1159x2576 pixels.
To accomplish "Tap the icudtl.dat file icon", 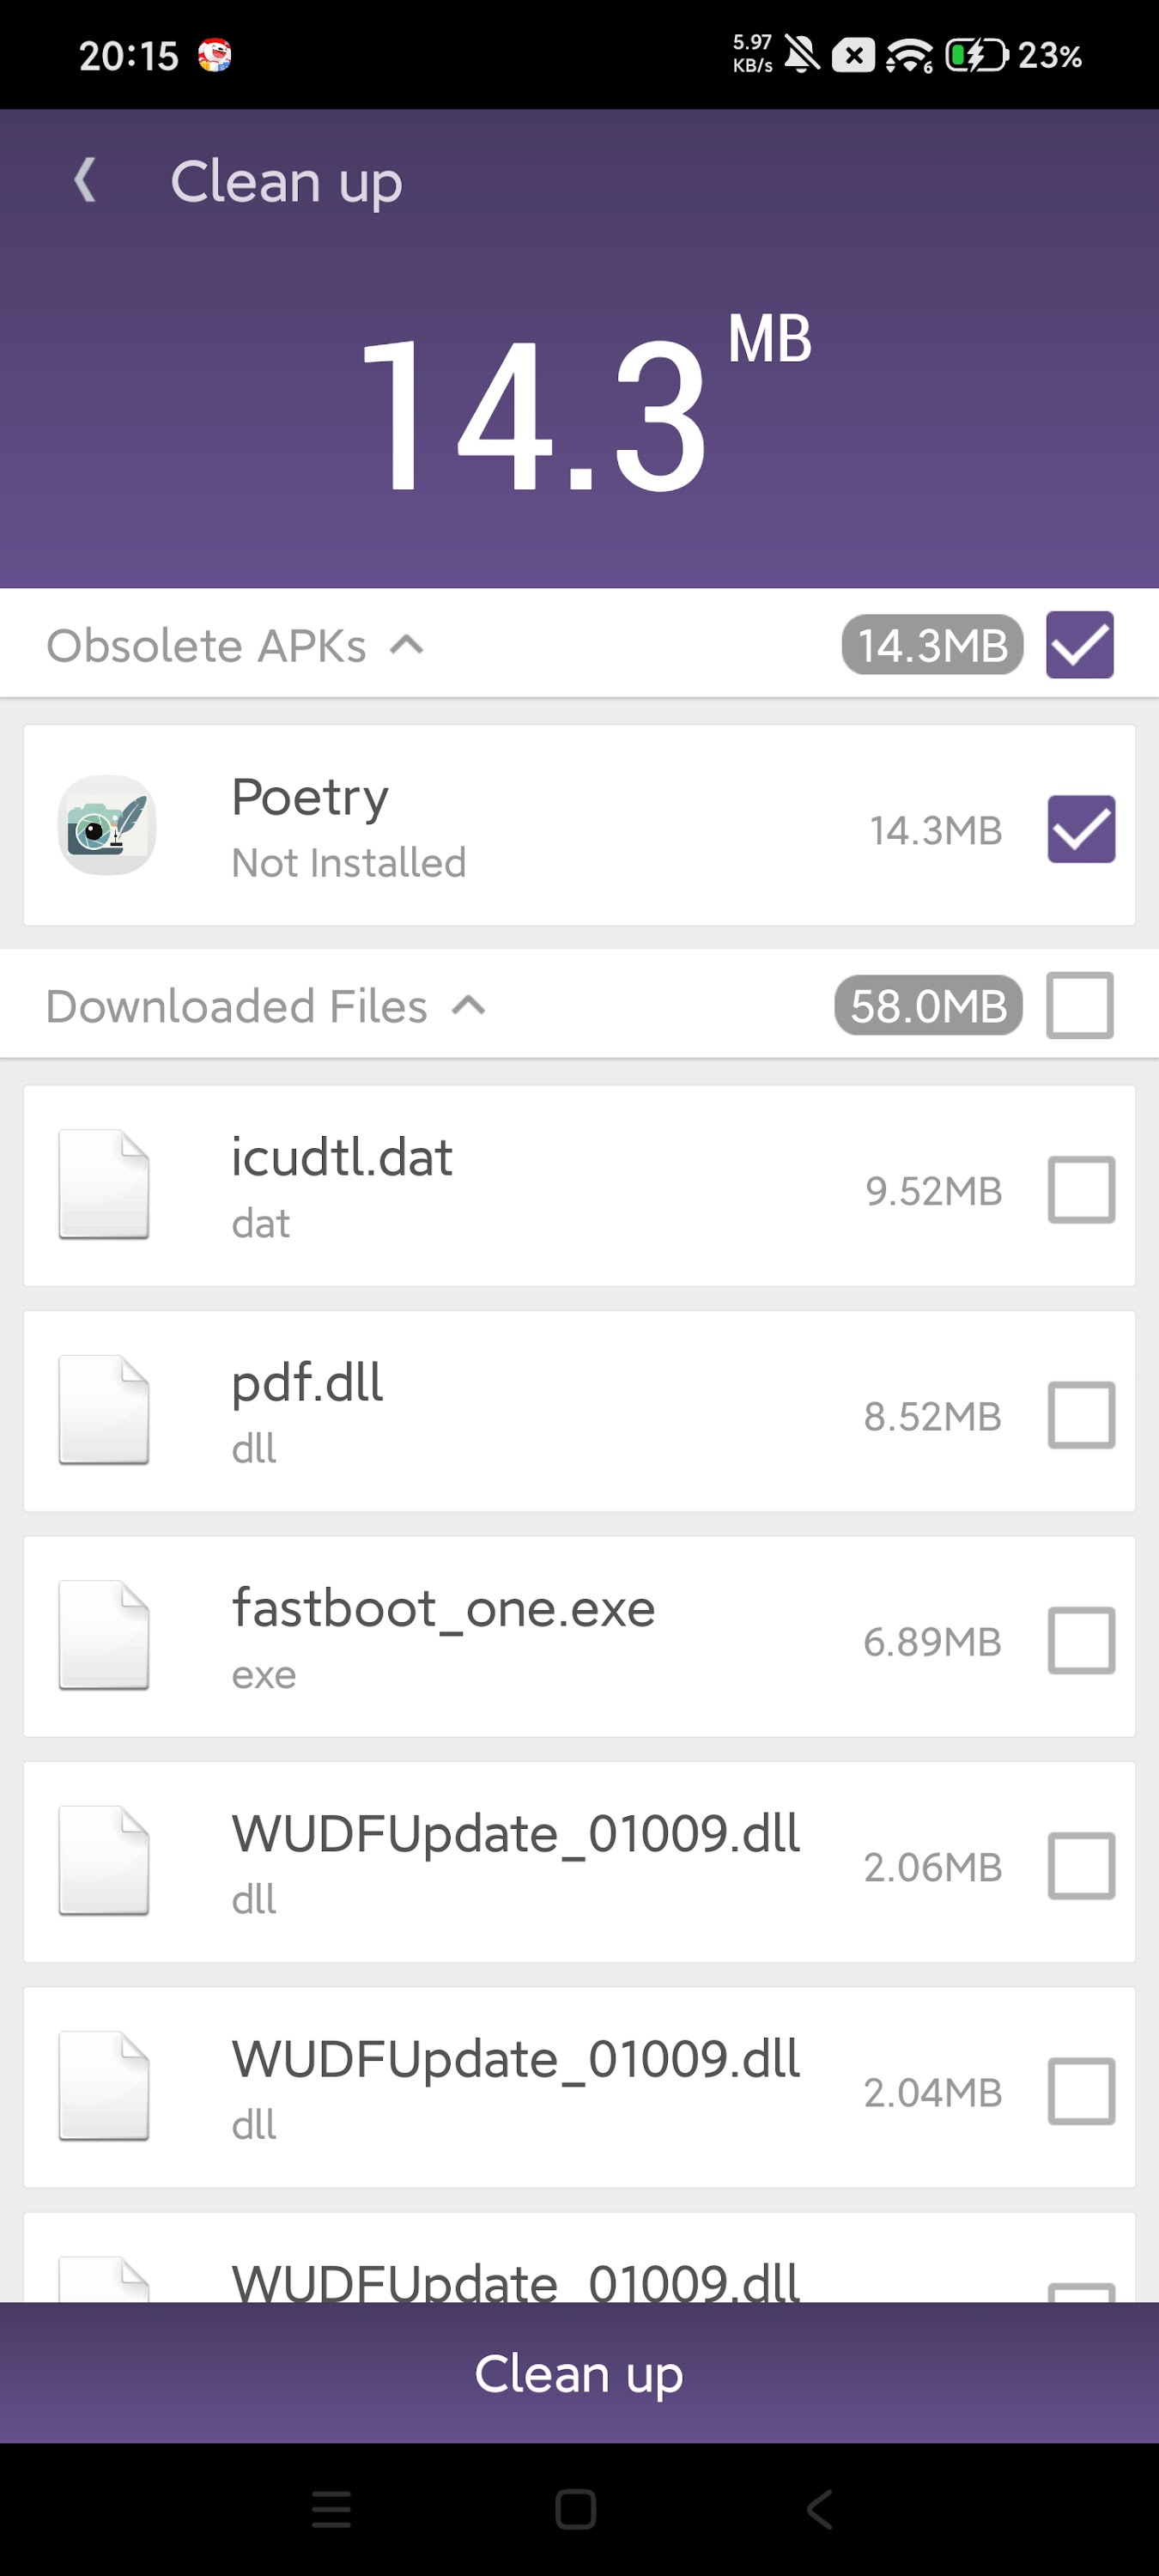I will coord(104,1185).
